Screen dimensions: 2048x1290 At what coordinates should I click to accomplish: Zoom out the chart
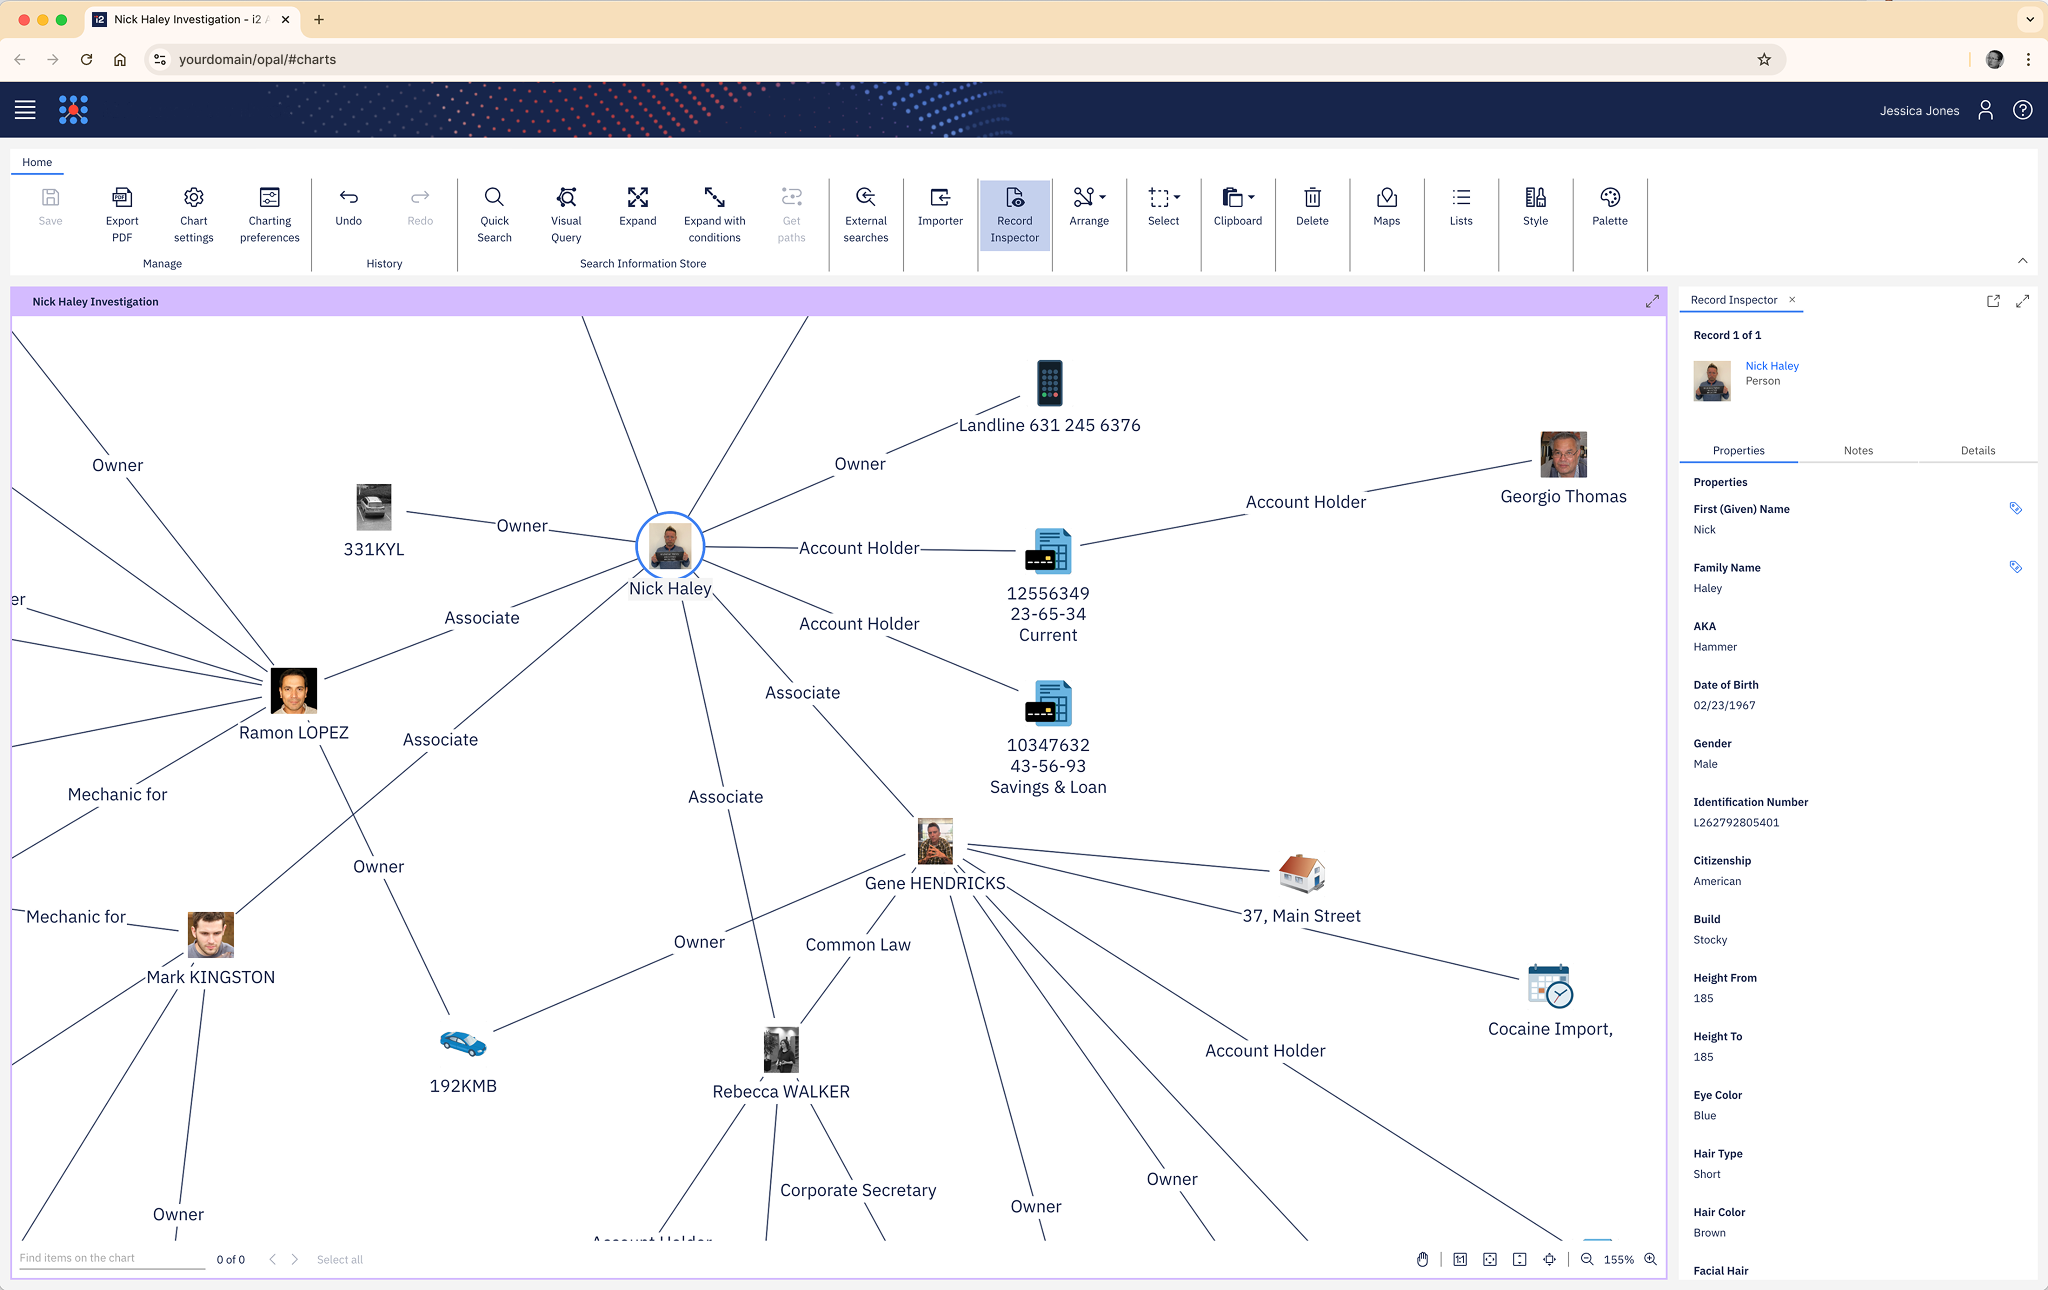pos(1587,1260)
